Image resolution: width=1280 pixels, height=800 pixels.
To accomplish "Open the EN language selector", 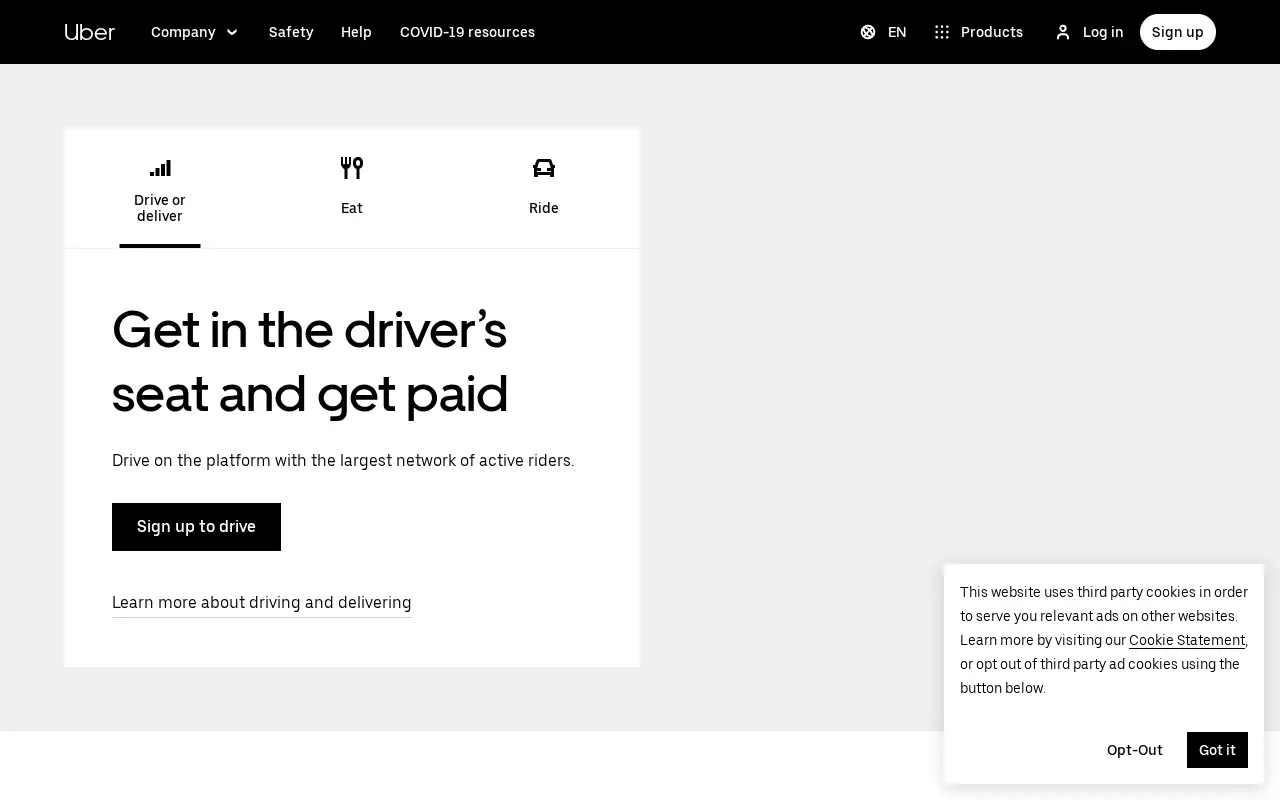I will [883, 32].
